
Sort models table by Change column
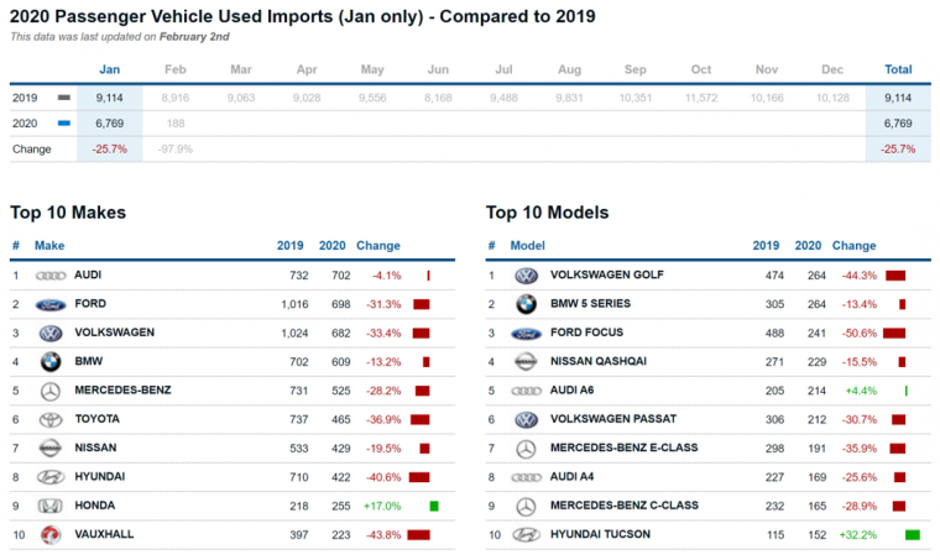(x=854, y=246)
